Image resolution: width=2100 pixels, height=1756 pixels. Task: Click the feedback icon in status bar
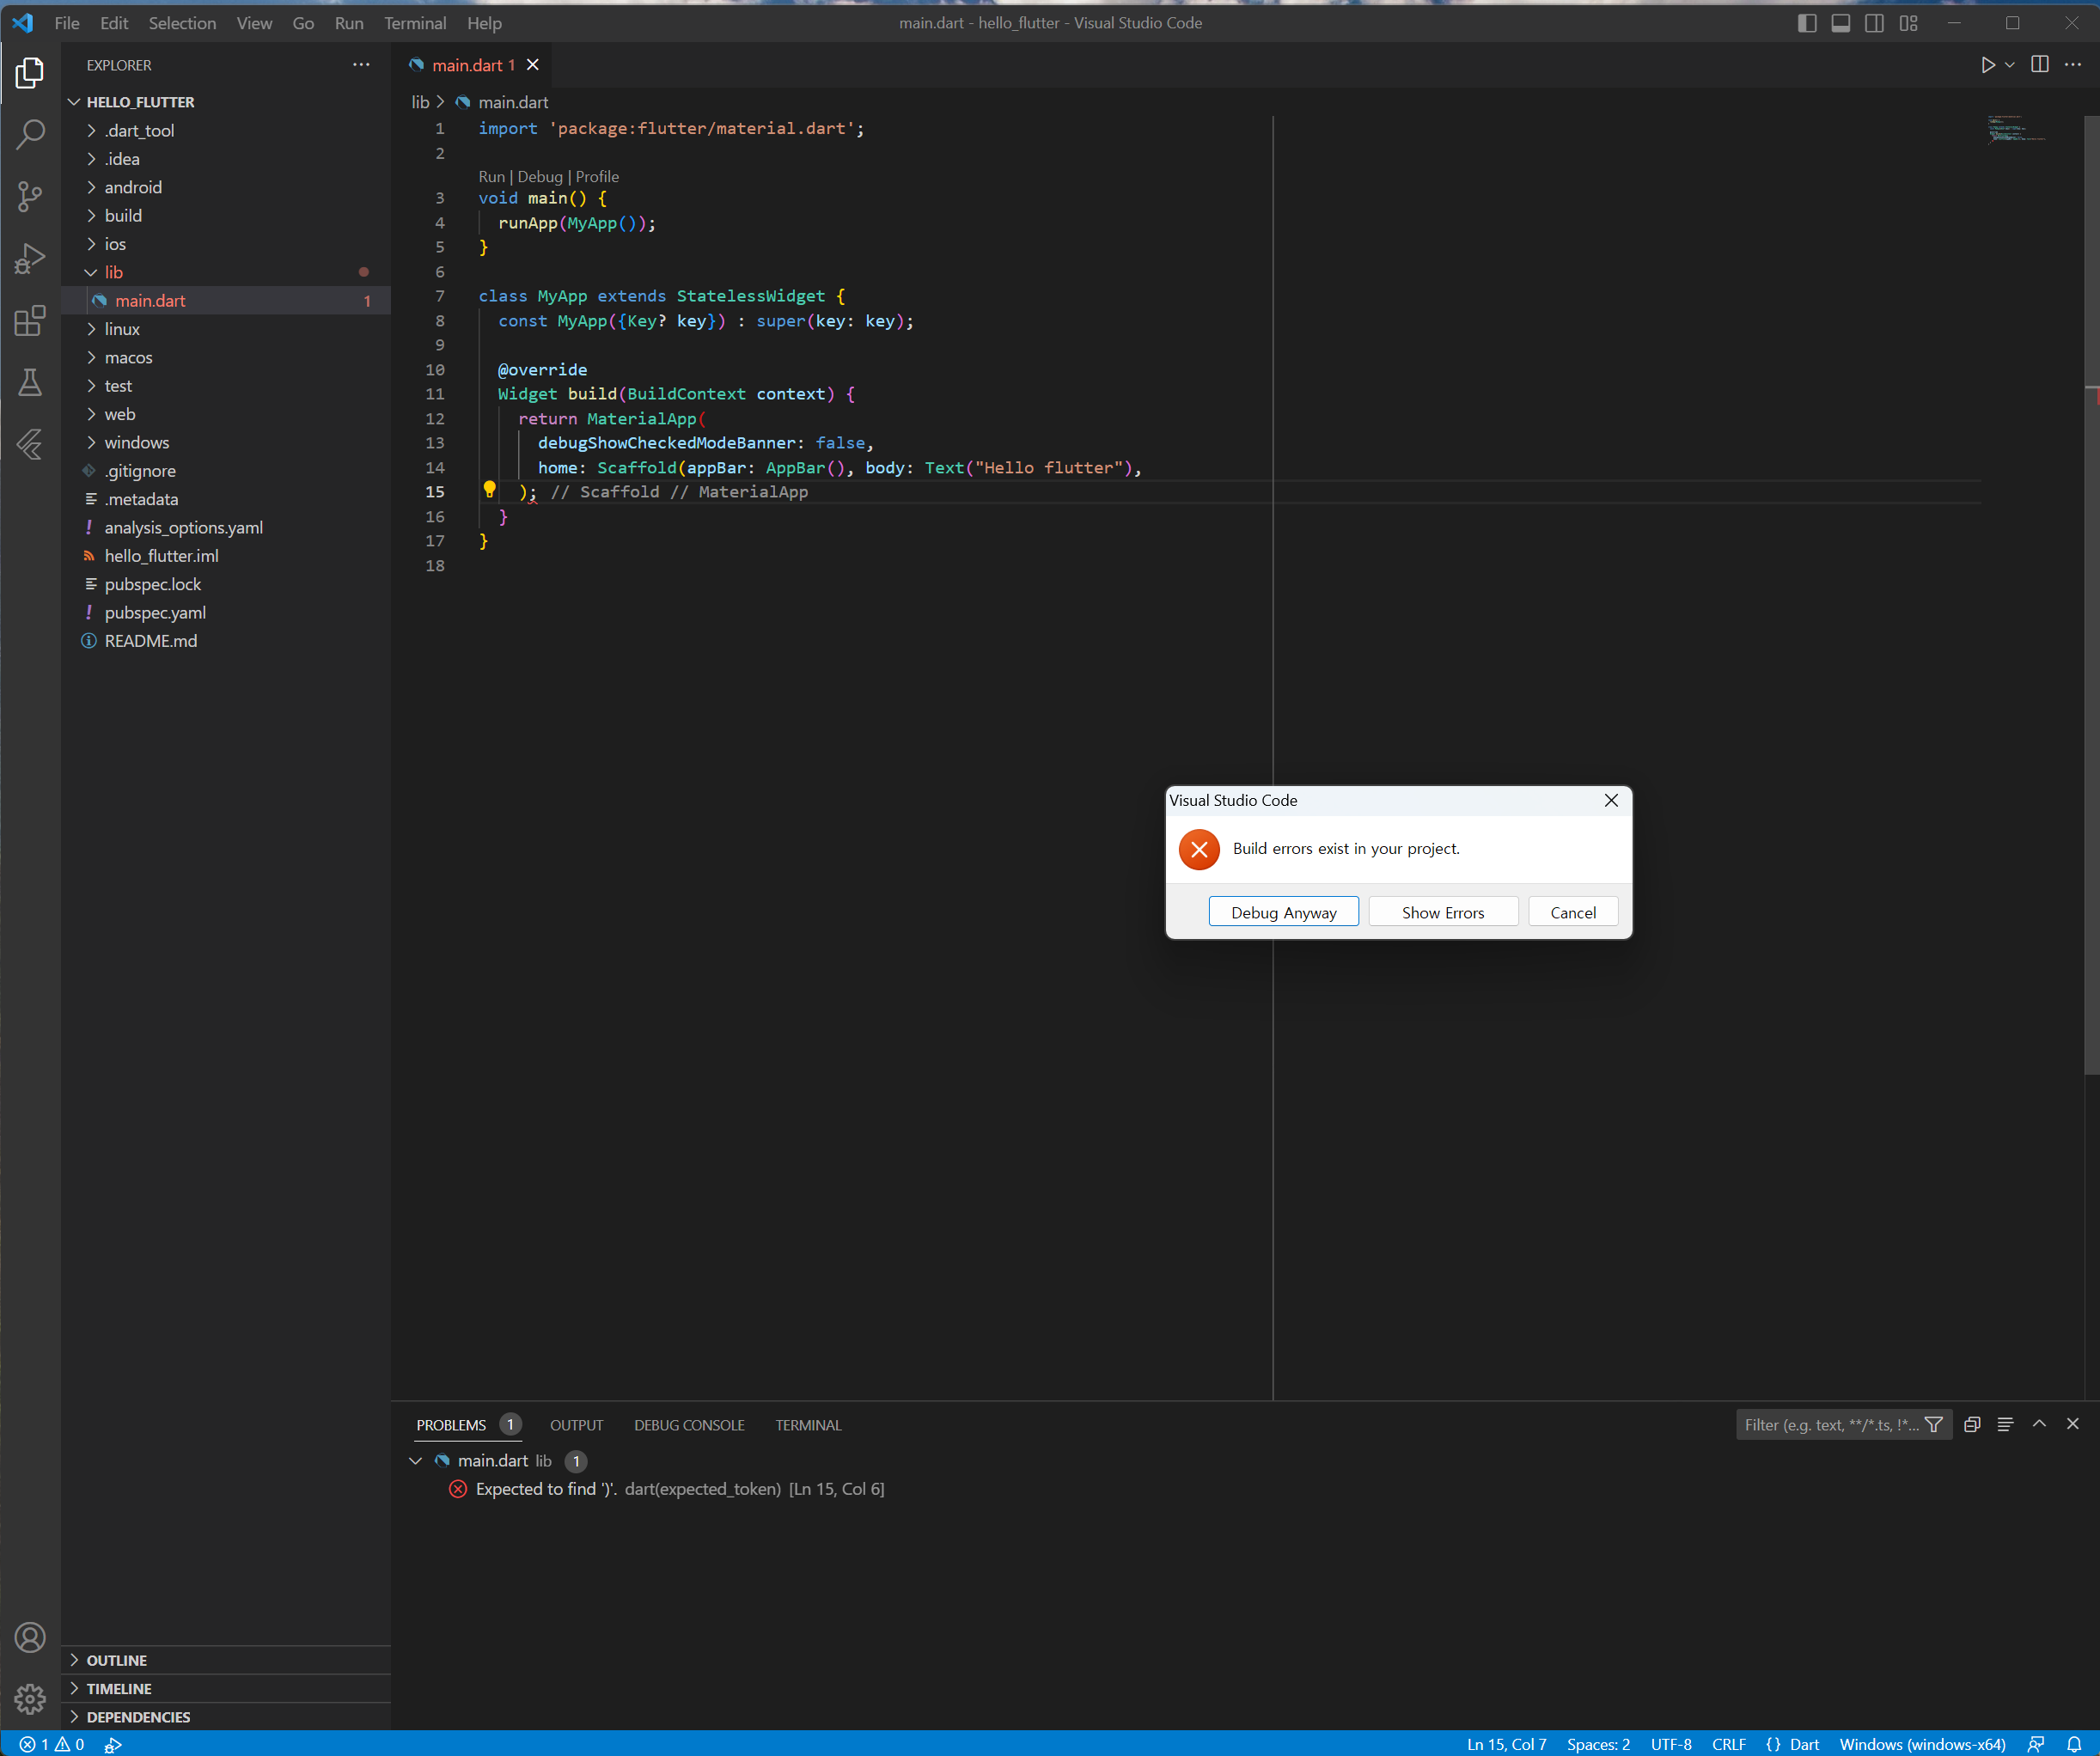pos(2035,1744)
